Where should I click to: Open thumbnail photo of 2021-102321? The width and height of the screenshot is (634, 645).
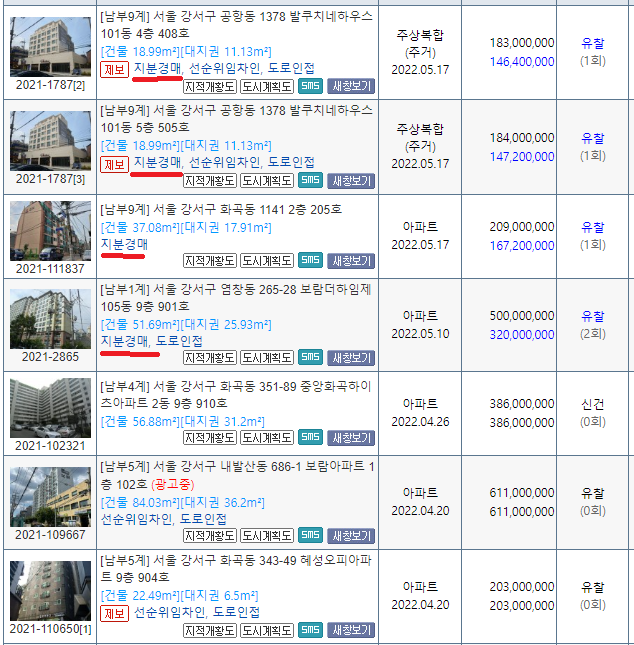tap(50, 408)
